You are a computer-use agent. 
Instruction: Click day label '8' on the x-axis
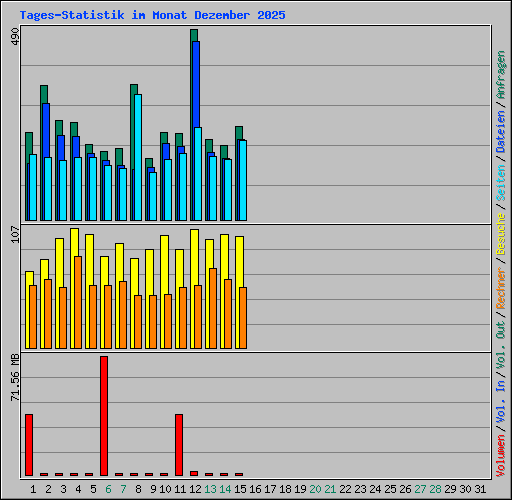pyautogui.click(x=138, y=489)
